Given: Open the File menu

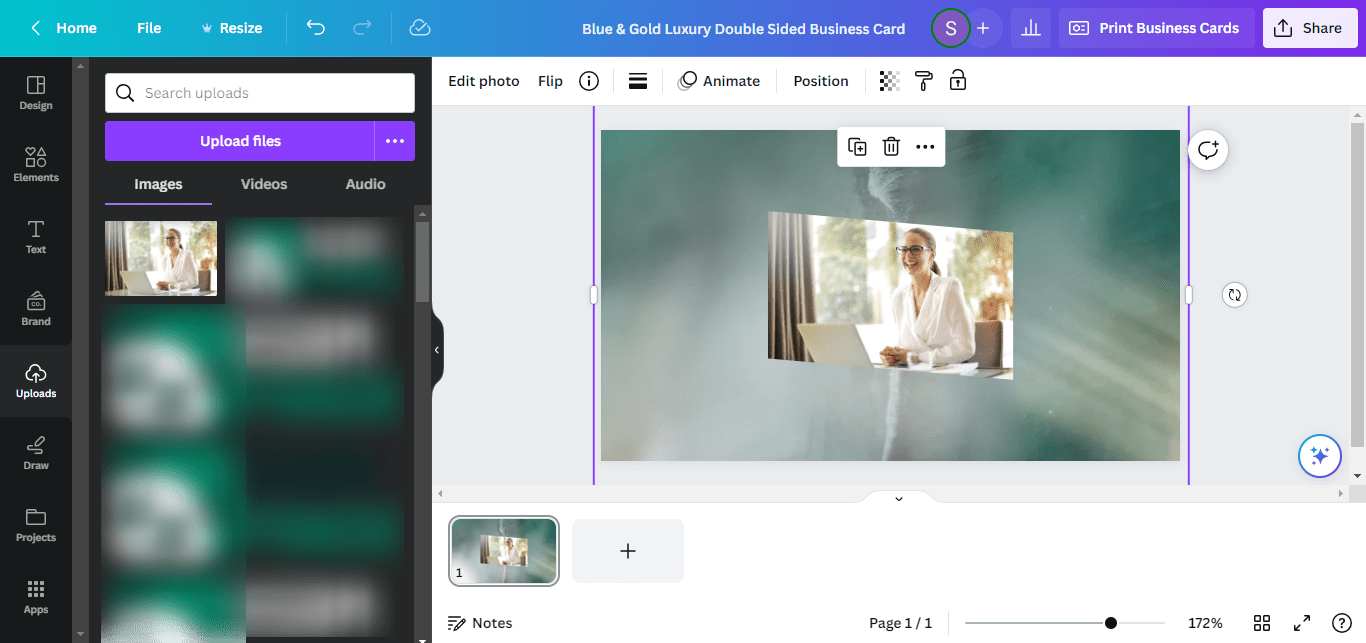Looking at the screenshot, I should click(x=148, y=27).
